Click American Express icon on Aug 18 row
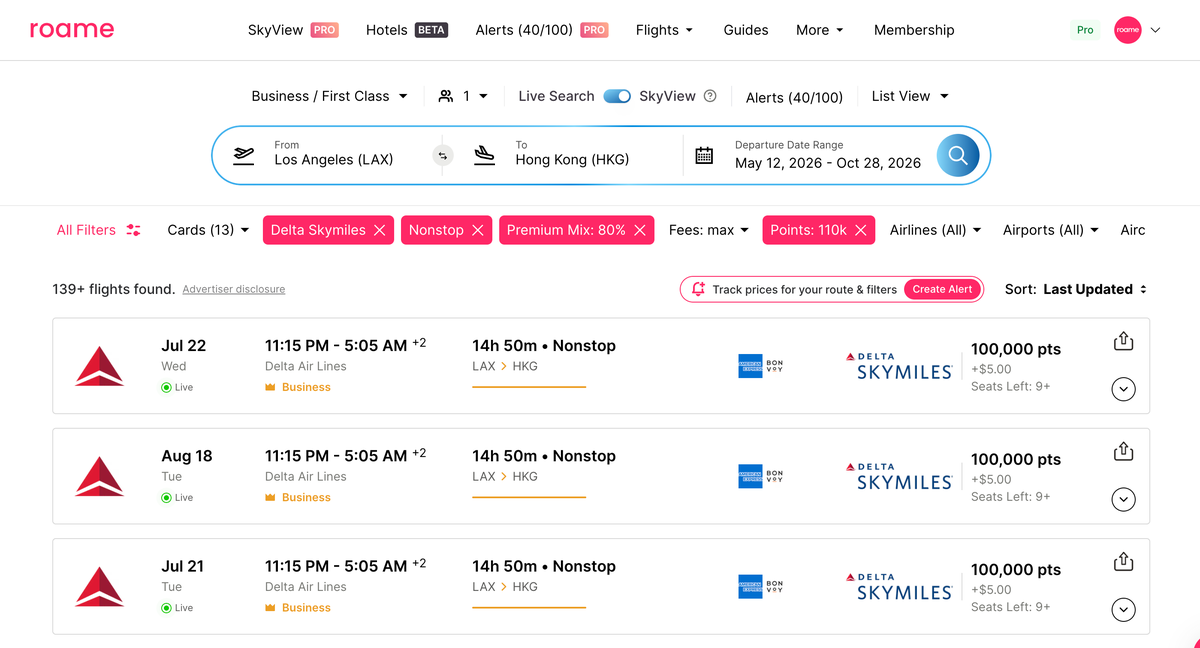 pyautogui.click(x=750, y=476)
